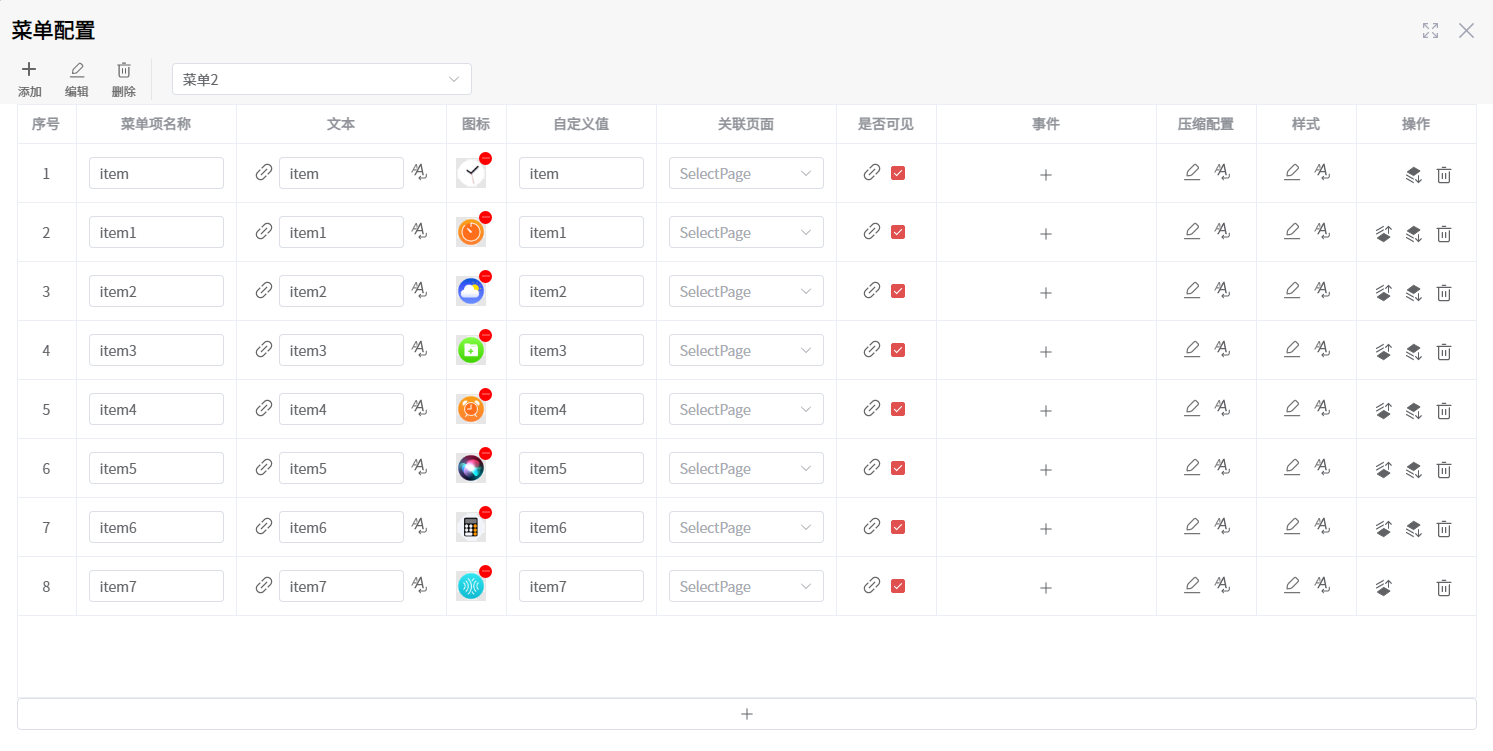This screenshot has width=1493, height=751.
Task: Click the 删除 (delete) trash toolbar icon
Action: (124, 79)
